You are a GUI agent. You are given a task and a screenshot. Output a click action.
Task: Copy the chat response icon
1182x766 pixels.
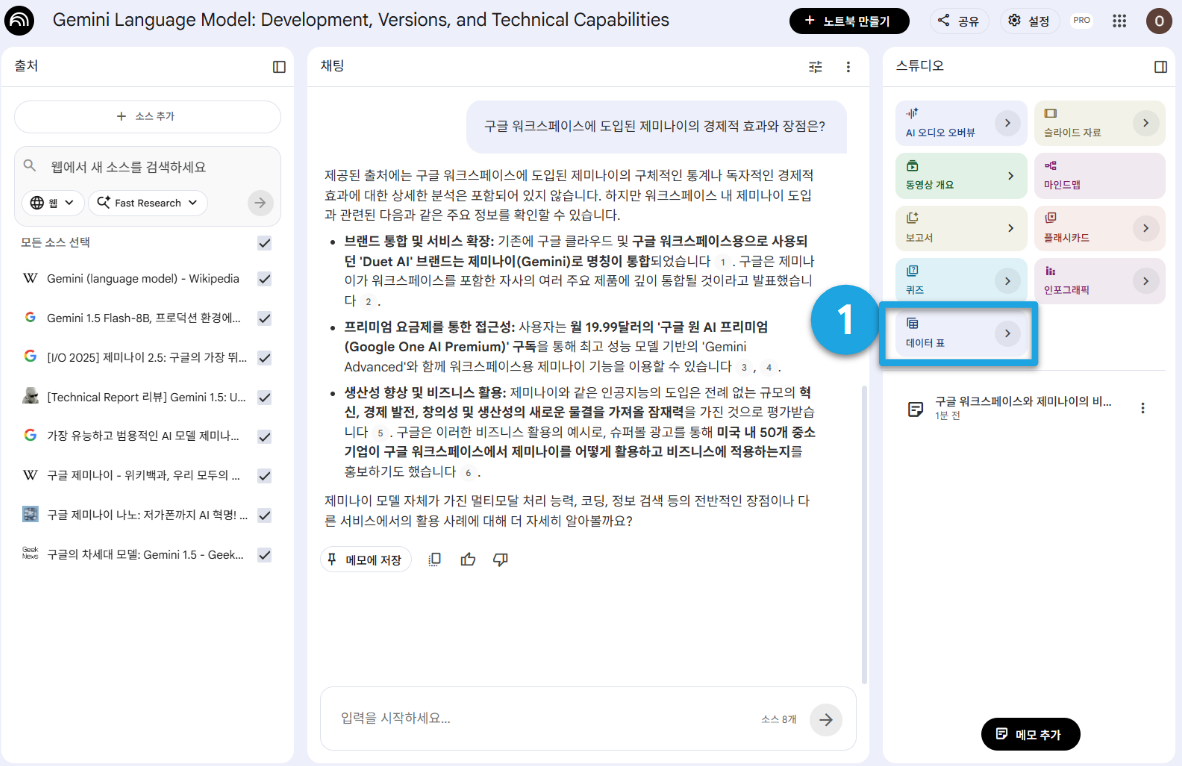[x=434, y=559]
